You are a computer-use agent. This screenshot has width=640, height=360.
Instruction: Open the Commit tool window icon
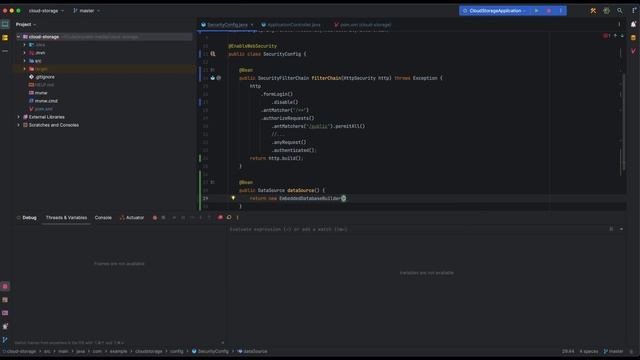coord(5,38)
